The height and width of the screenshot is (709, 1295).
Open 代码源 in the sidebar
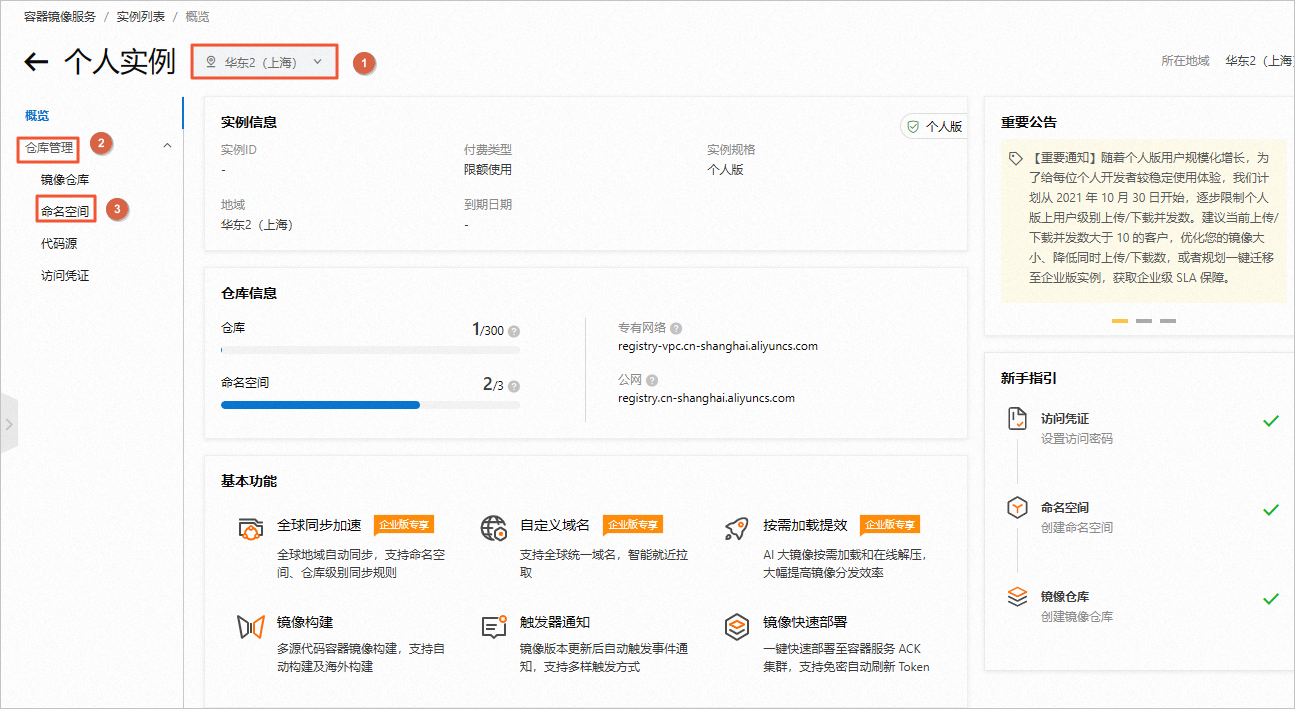[x=58, y=243]
